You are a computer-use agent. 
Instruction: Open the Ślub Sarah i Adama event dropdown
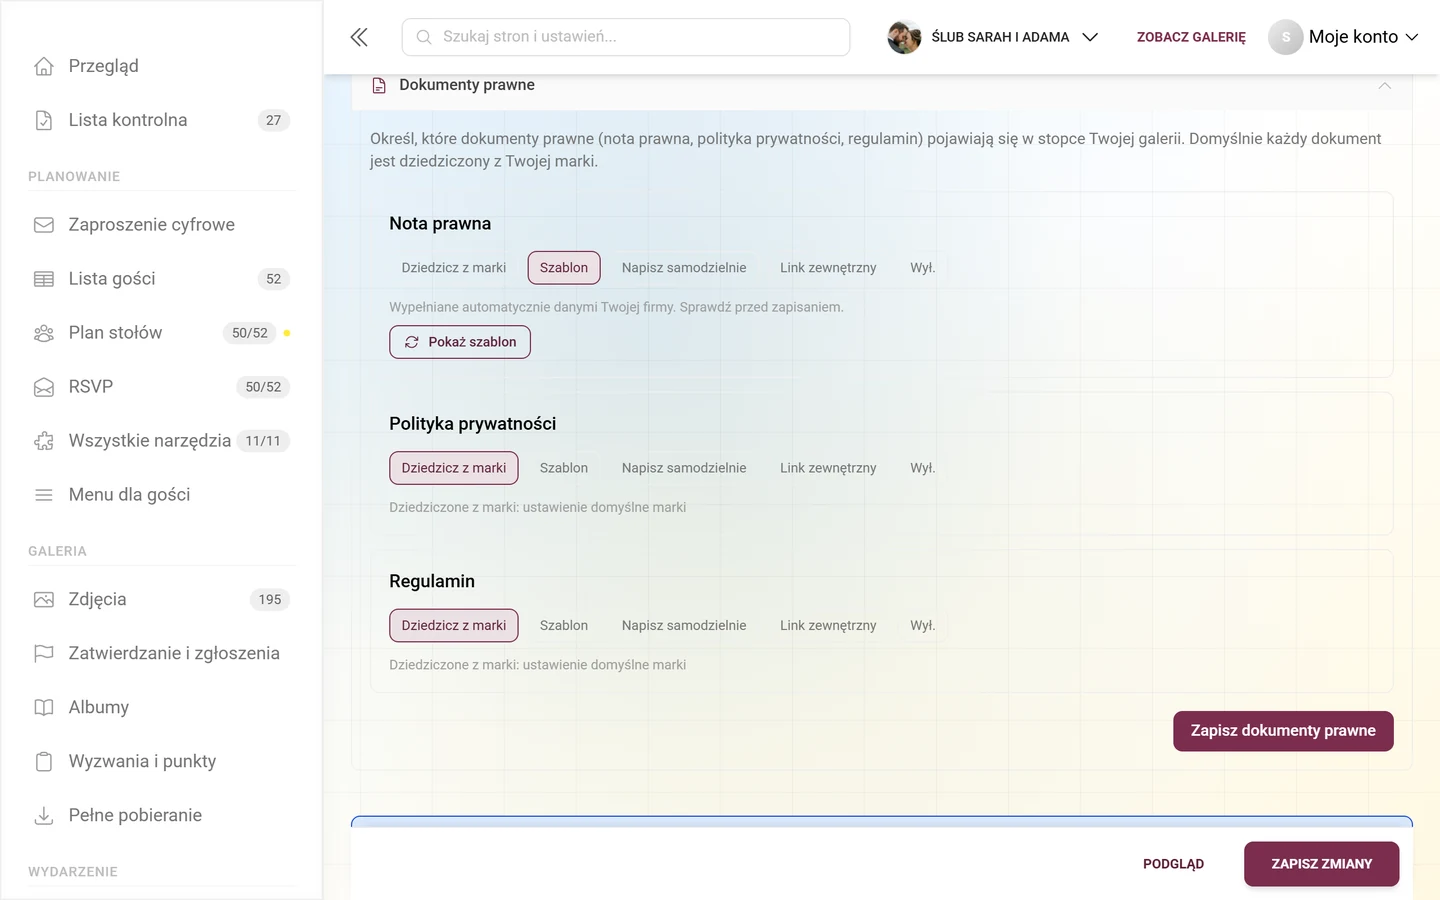coord(993,37)
